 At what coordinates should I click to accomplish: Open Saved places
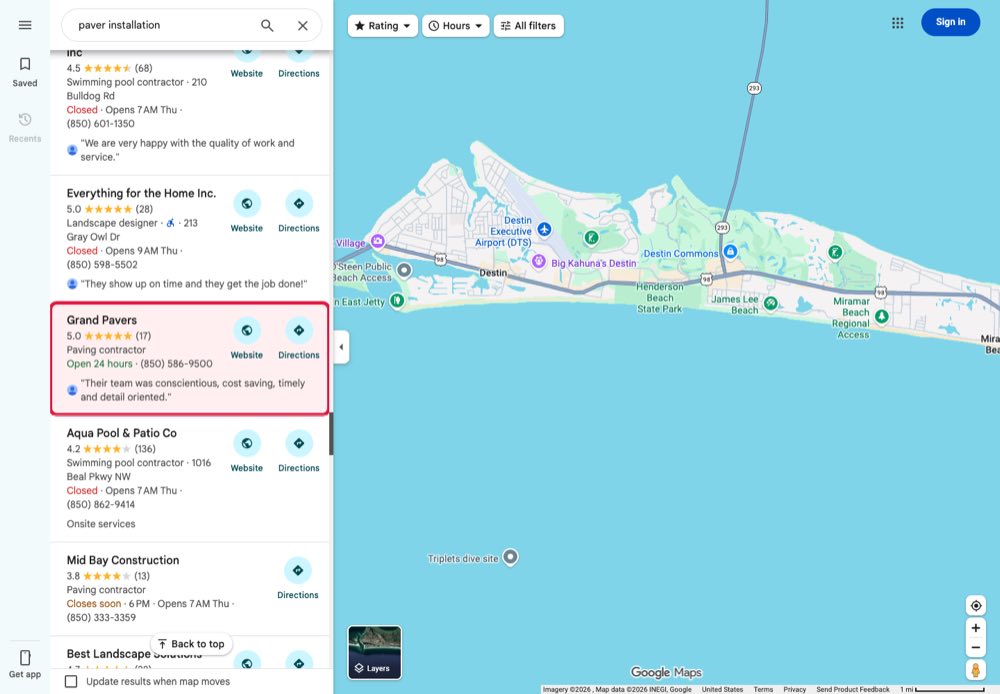(25, 71)
